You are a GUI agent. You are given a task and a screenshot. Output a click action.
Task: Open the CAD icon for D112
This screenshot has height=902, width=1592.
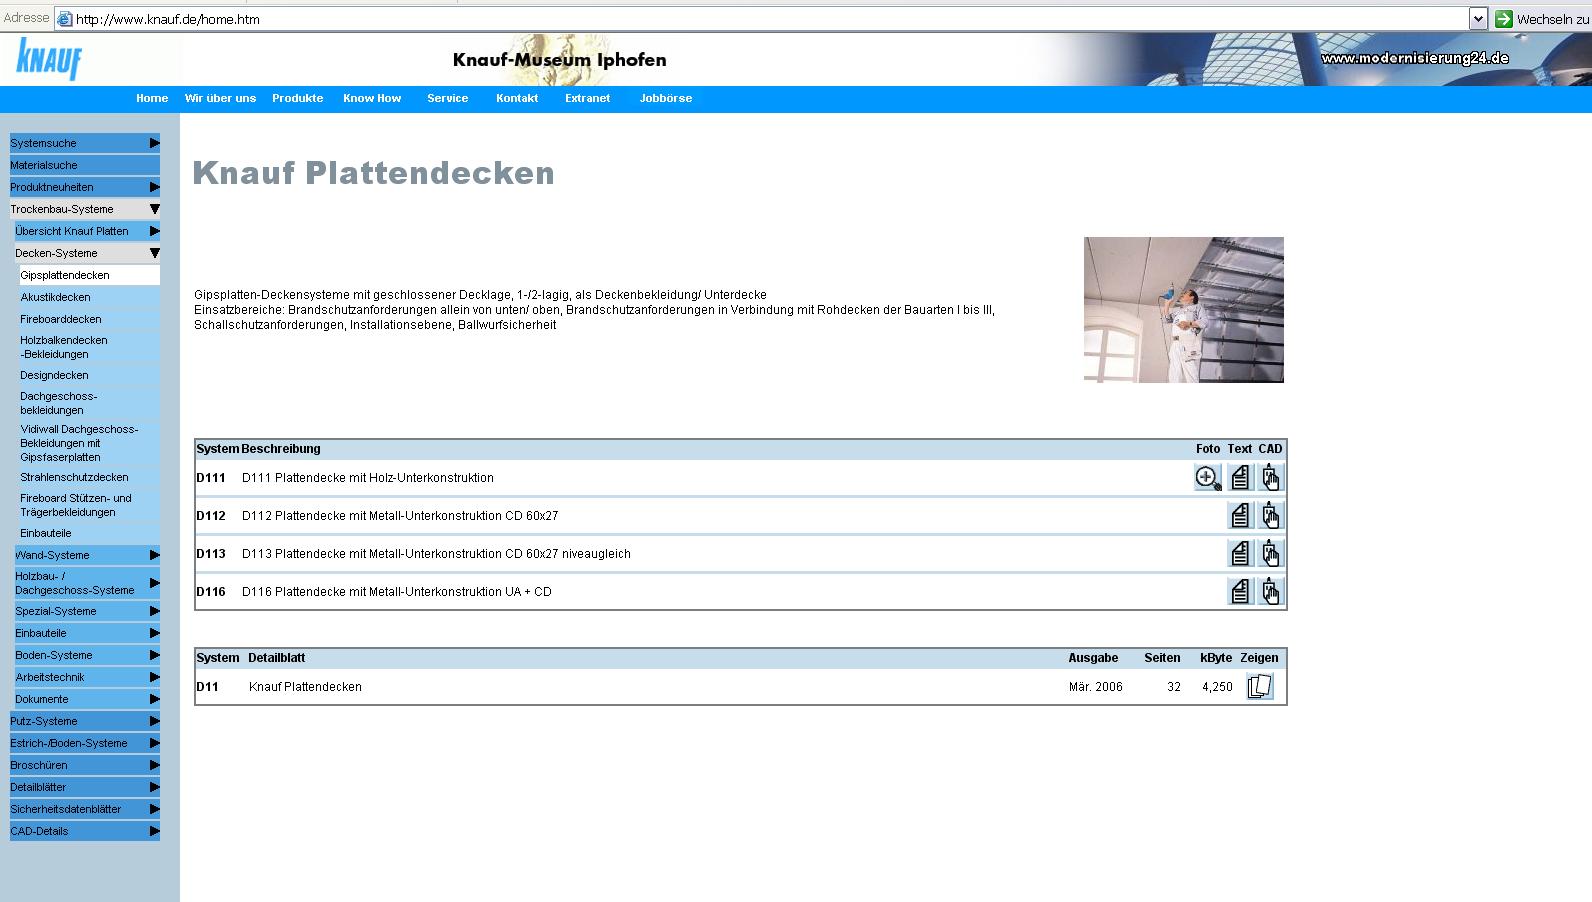pyautogui.click(x=1270, y=516)
